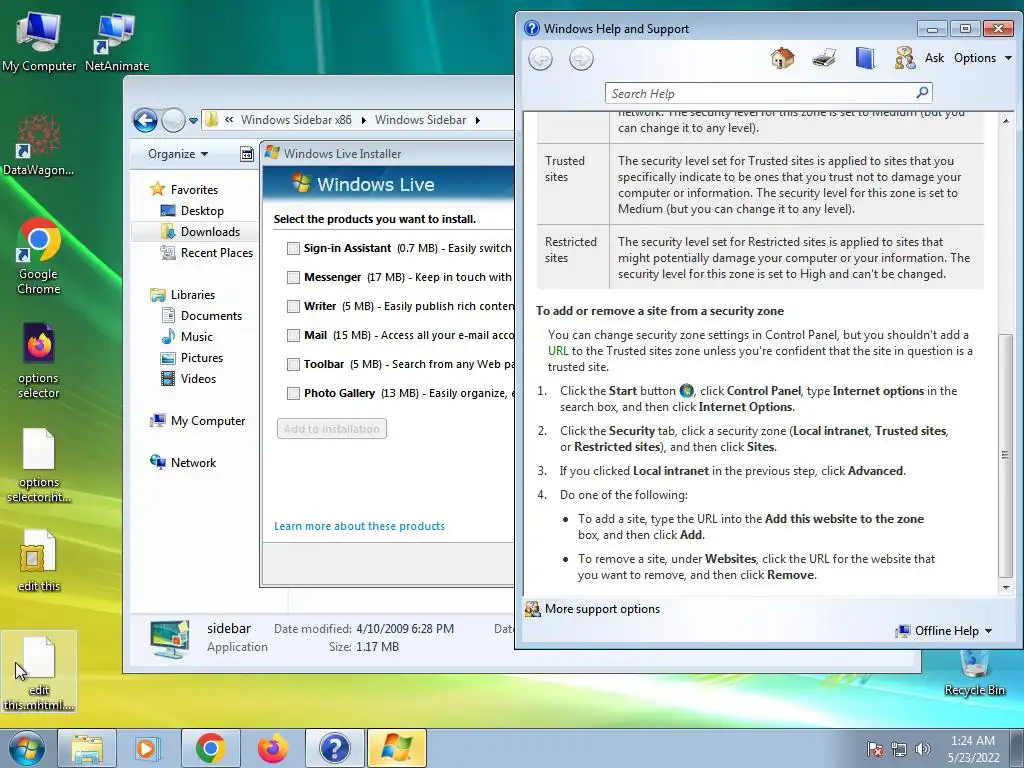Open the Offline Help dropdown
This screenshot has height=768, width=1024.
(944, 631)
